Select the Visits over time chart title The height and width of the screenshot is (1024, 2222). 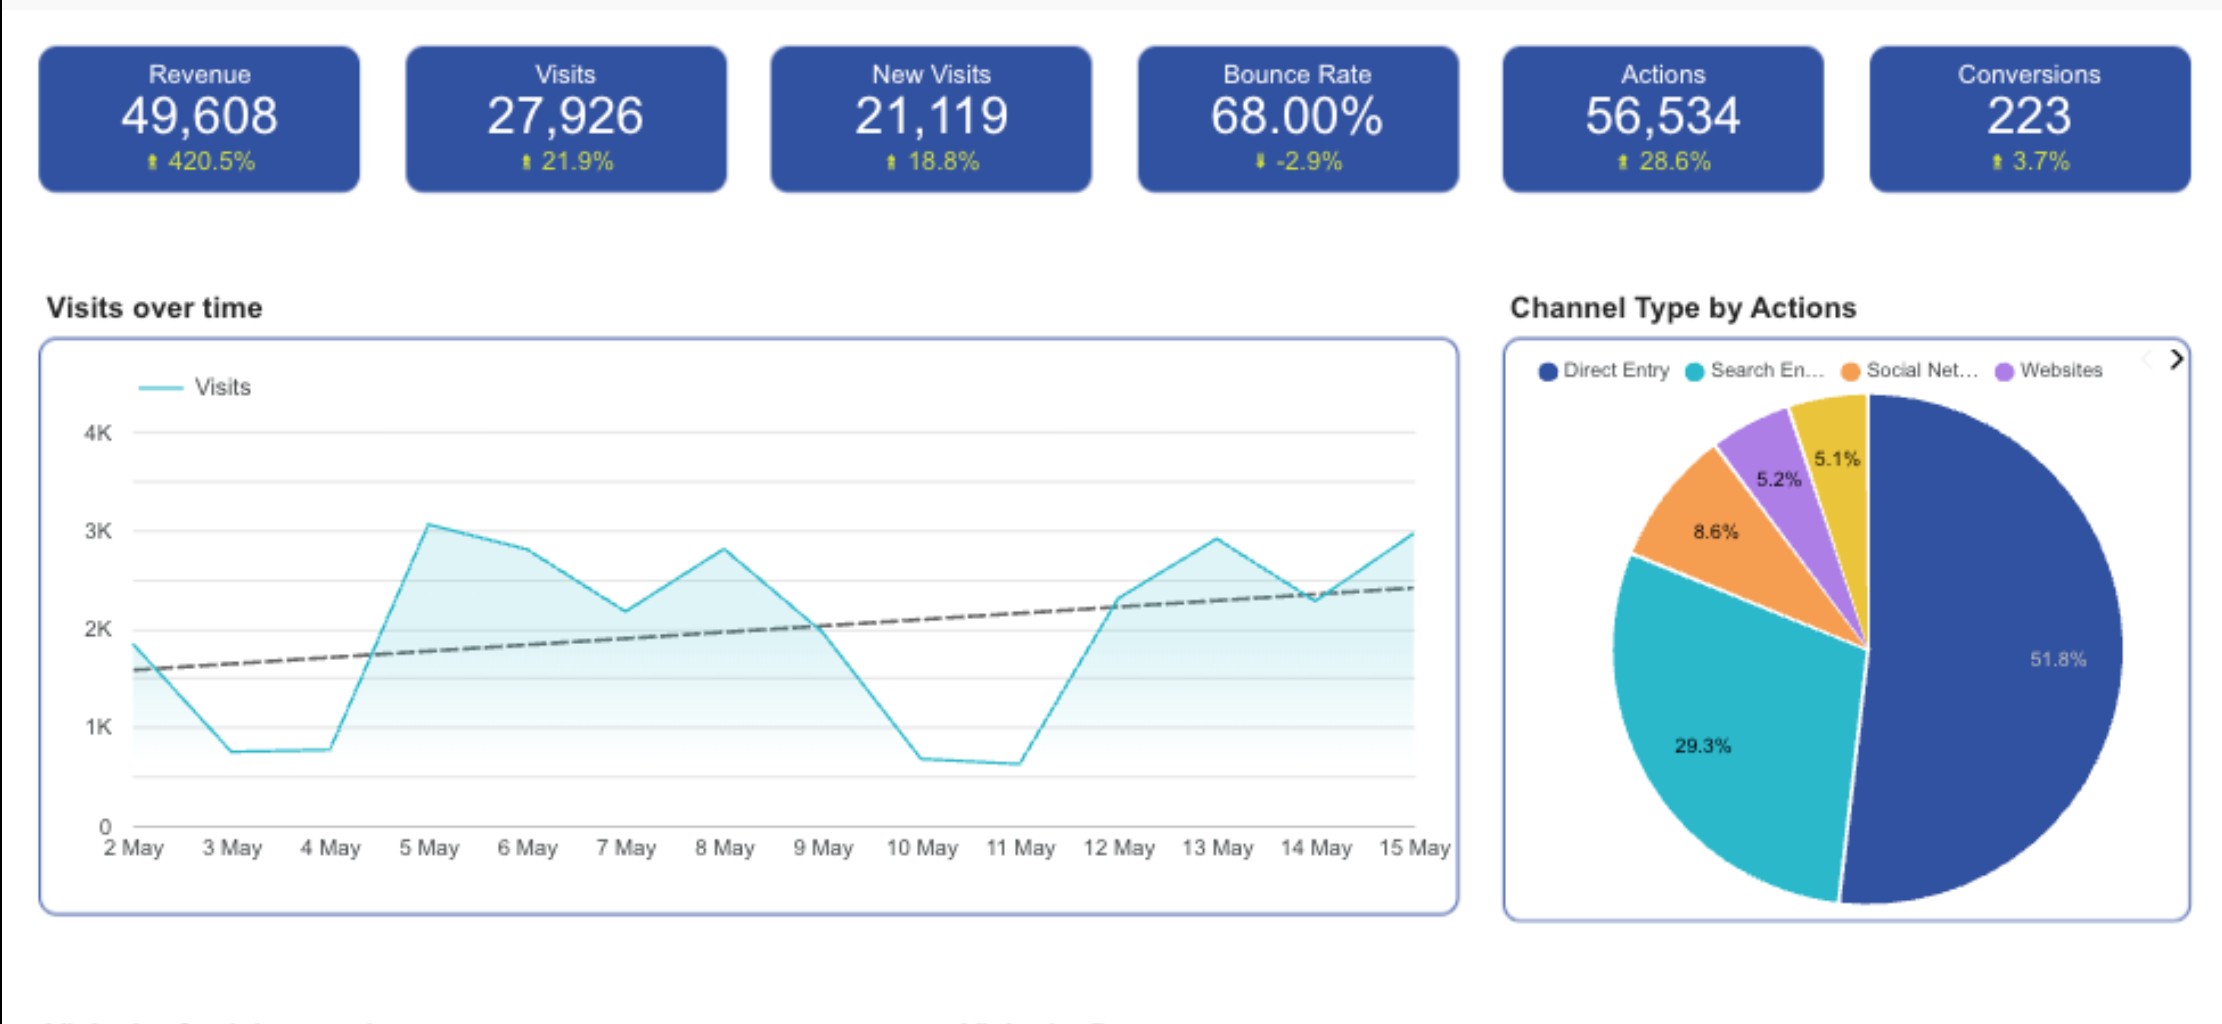155,308
